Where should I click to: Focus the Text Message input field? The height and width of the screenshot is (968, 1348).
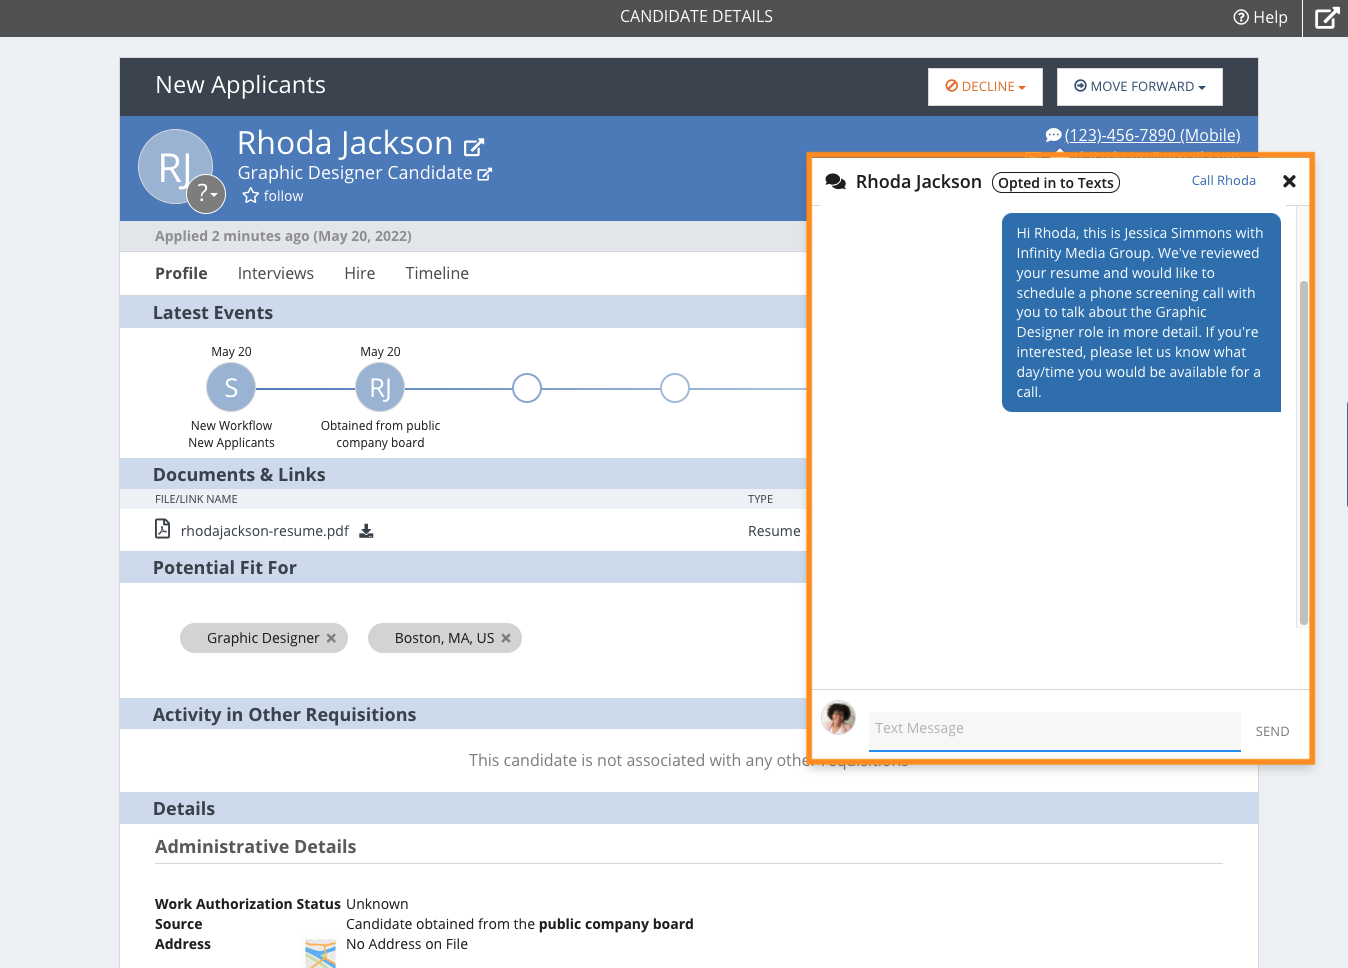tap(1054, 729)
